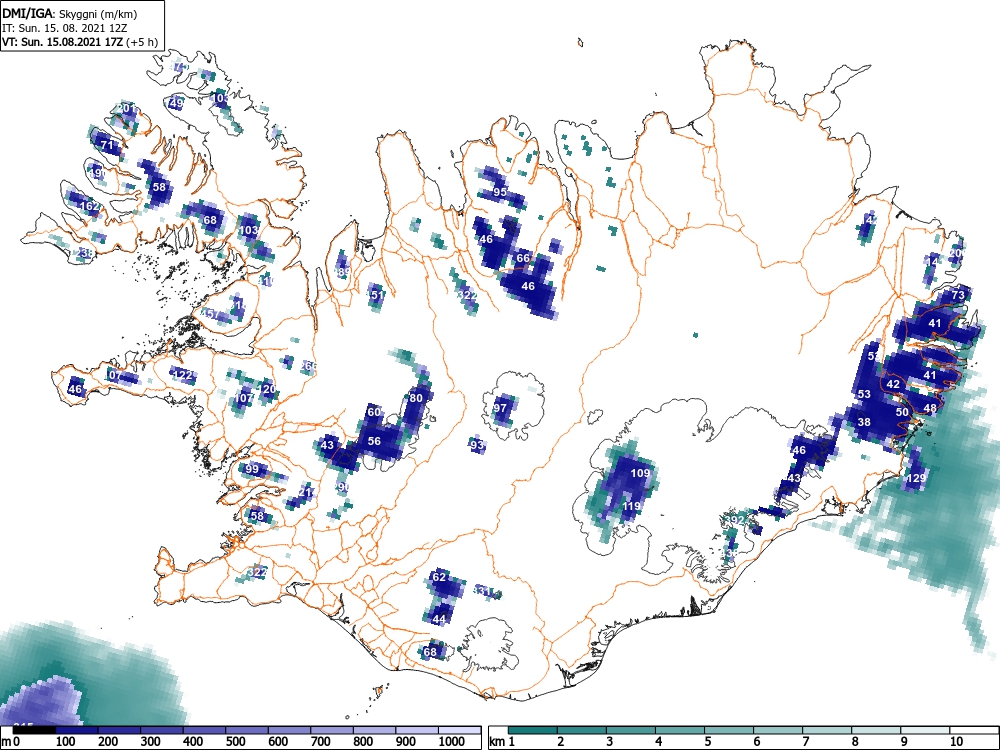1000x750 pixels.
Task: Click the 'DMI/IGA: Skyggni (m/km)' title text
Action: point(70,13)
